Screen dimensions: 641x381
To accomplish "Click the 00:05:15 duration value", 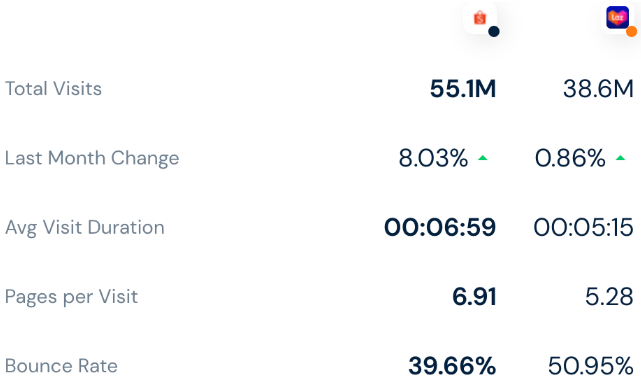I will click(x=584, y=227).
